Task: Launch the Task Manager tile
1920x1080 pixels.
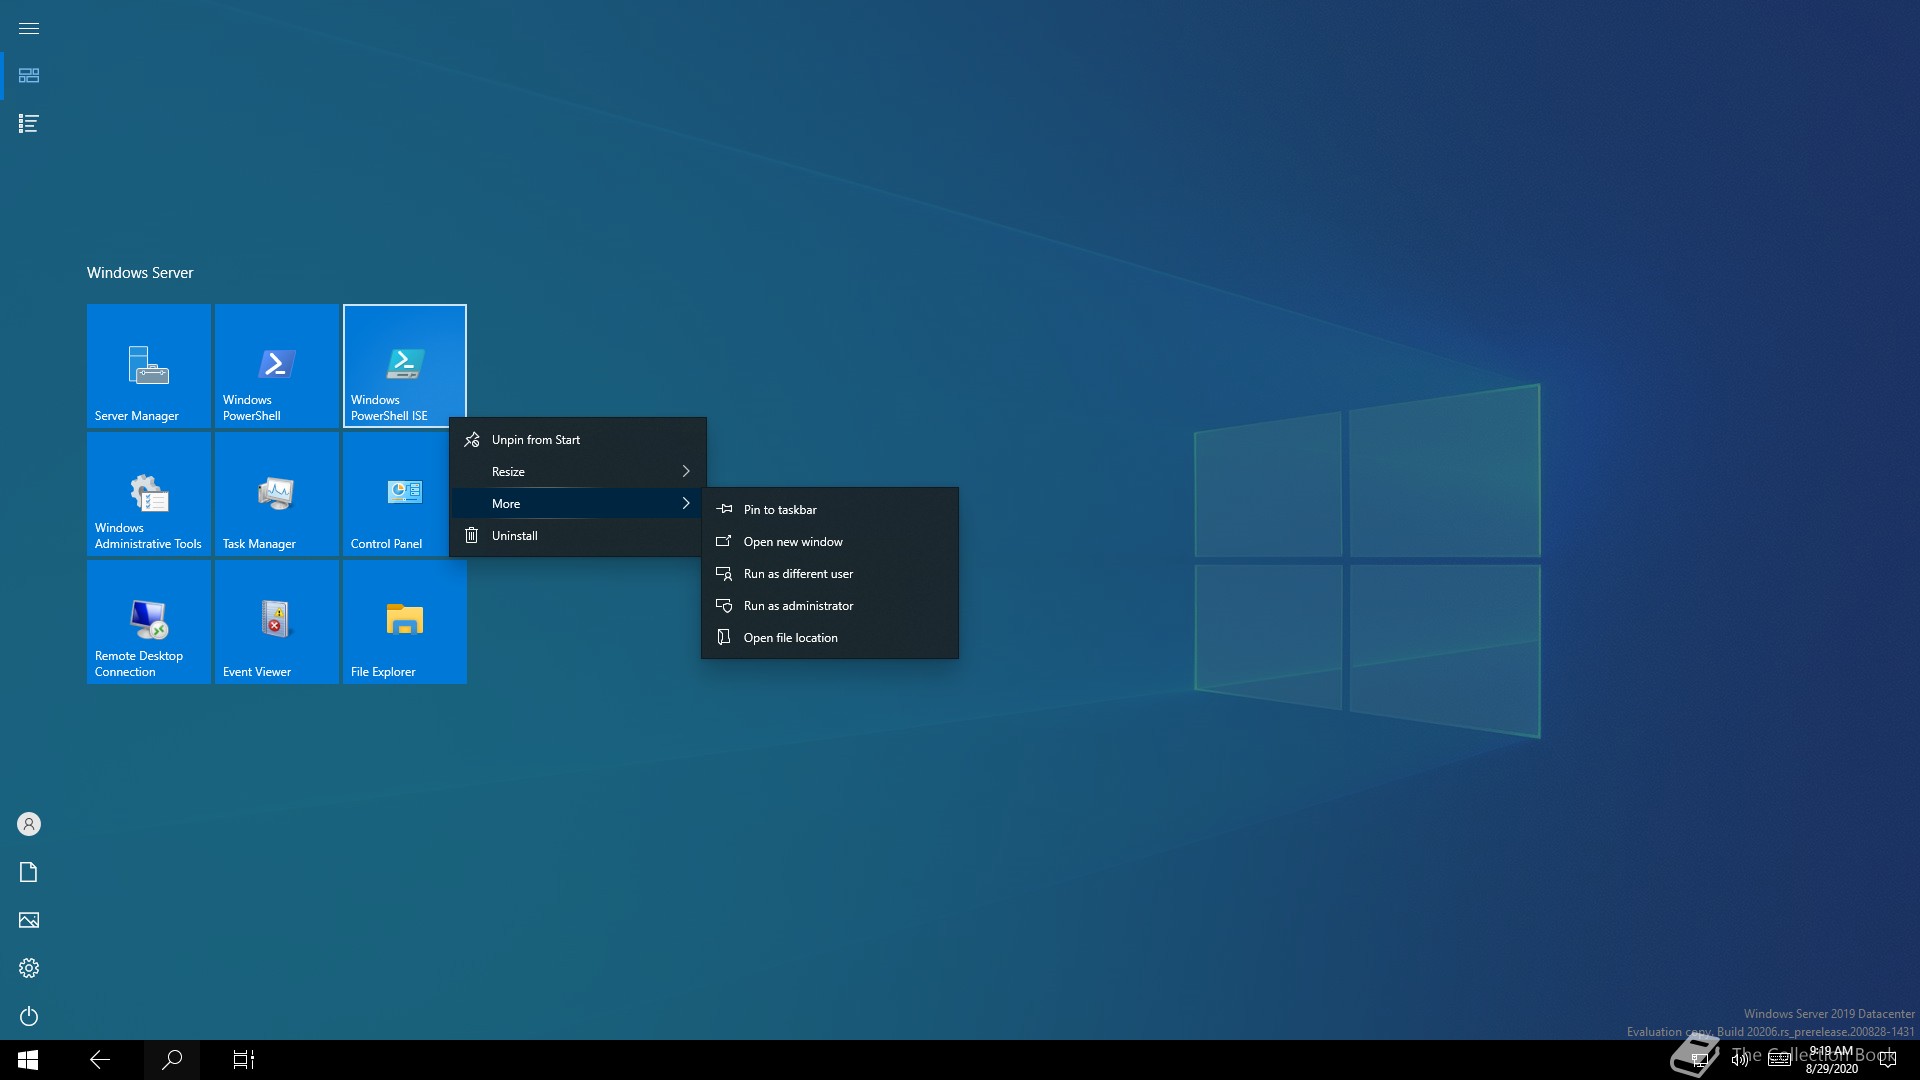Action: 276,493
